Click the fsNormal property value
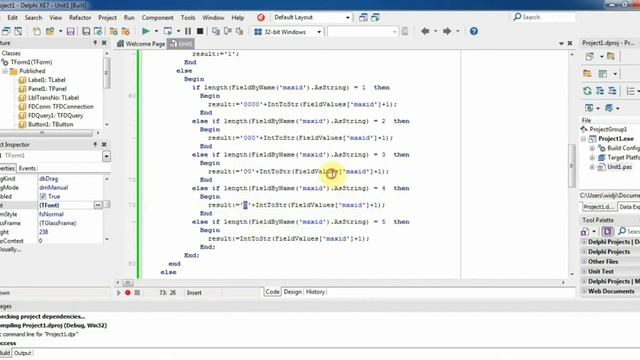 [x=51, y=214]
